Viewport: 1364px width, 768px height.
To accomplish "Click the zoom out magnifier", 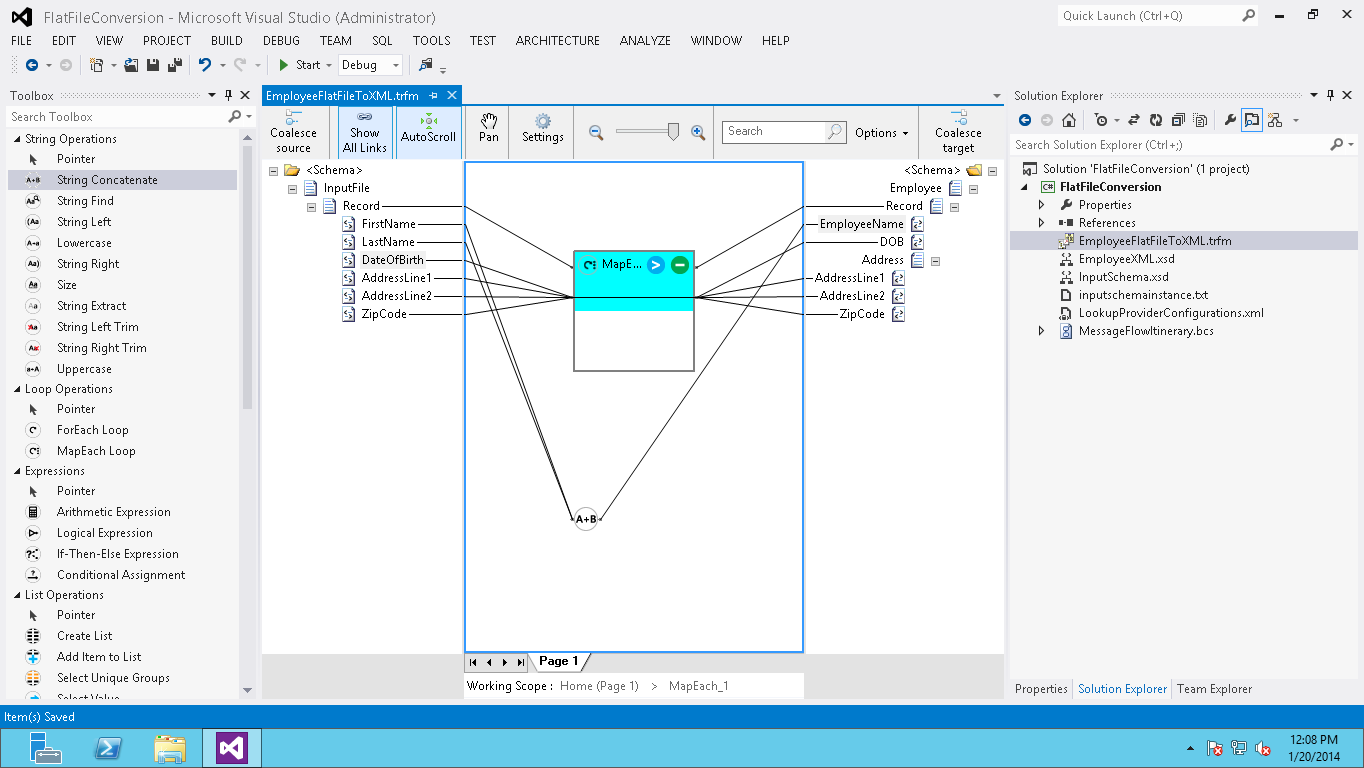I will (x=596, y=132).
